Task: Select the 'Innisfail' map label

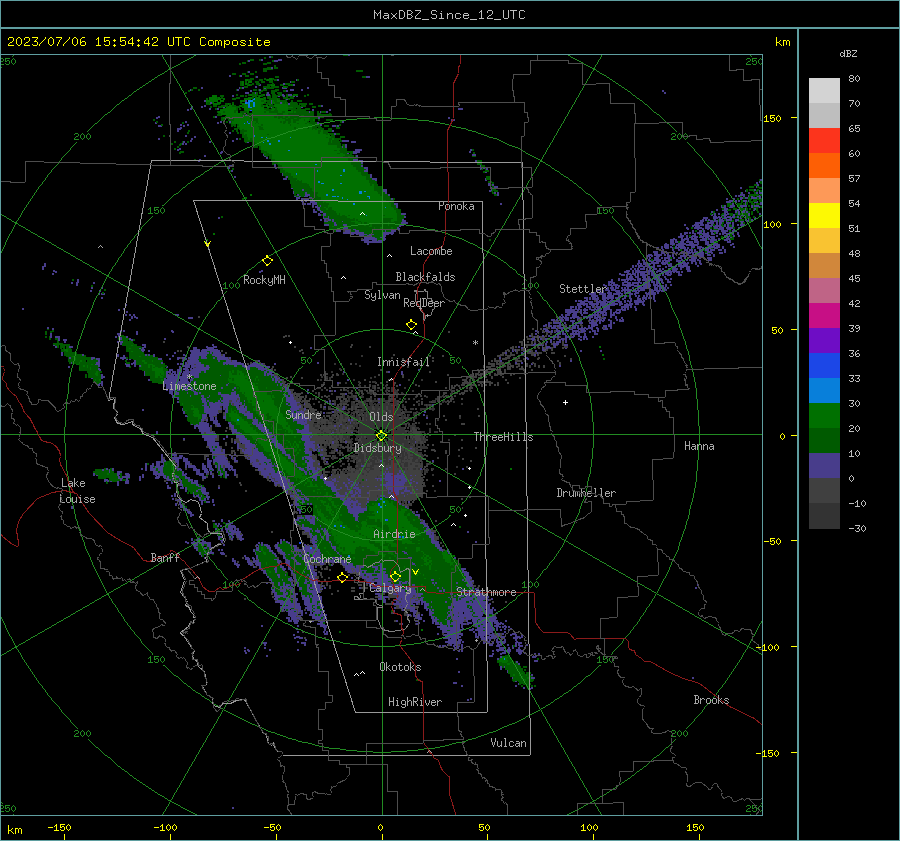Action: [404, 362]
